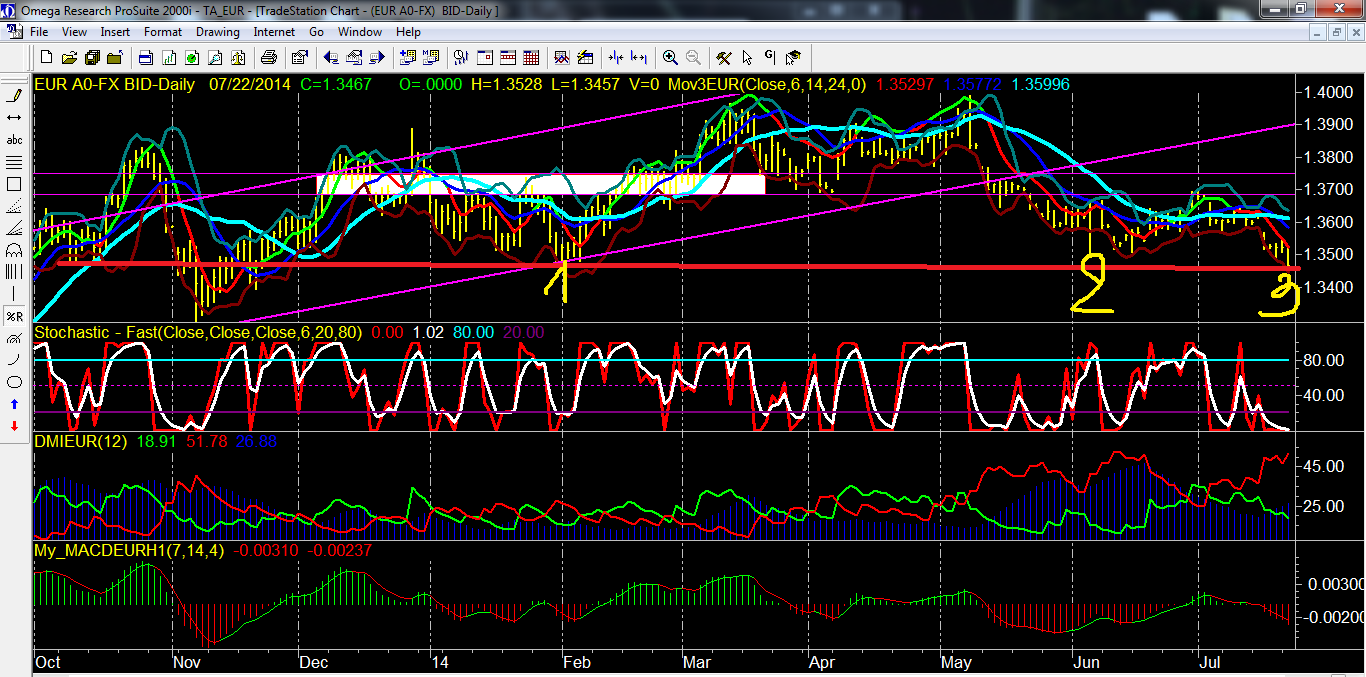The image size is (1366, 677).
Task: Pick the red down arrow marker tool
Action: pos(15,426)
